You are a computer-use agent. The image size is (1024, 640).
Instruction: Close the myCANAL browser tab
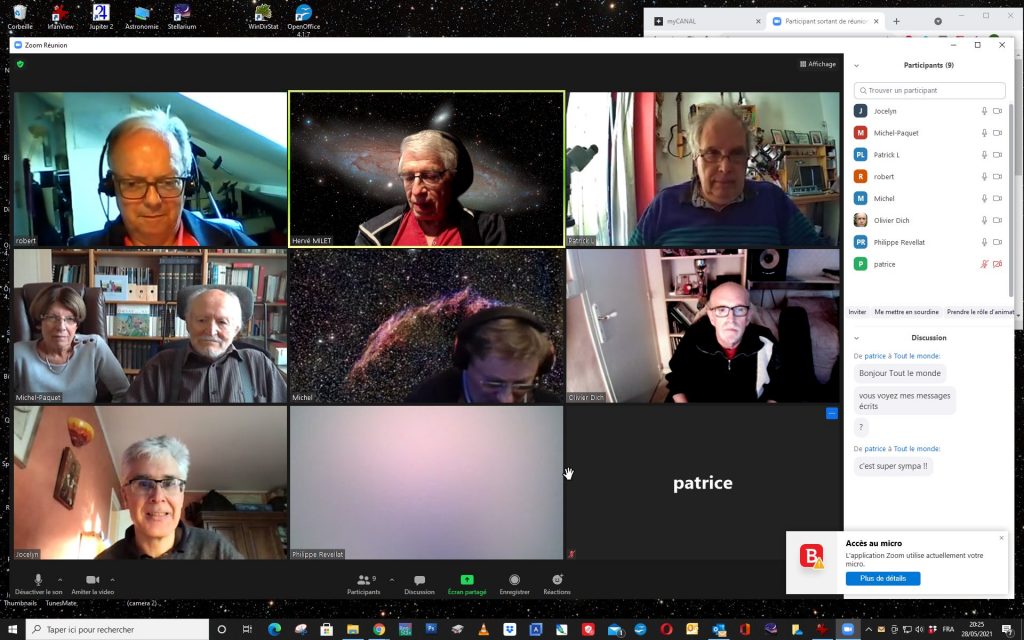coord(758,21)
